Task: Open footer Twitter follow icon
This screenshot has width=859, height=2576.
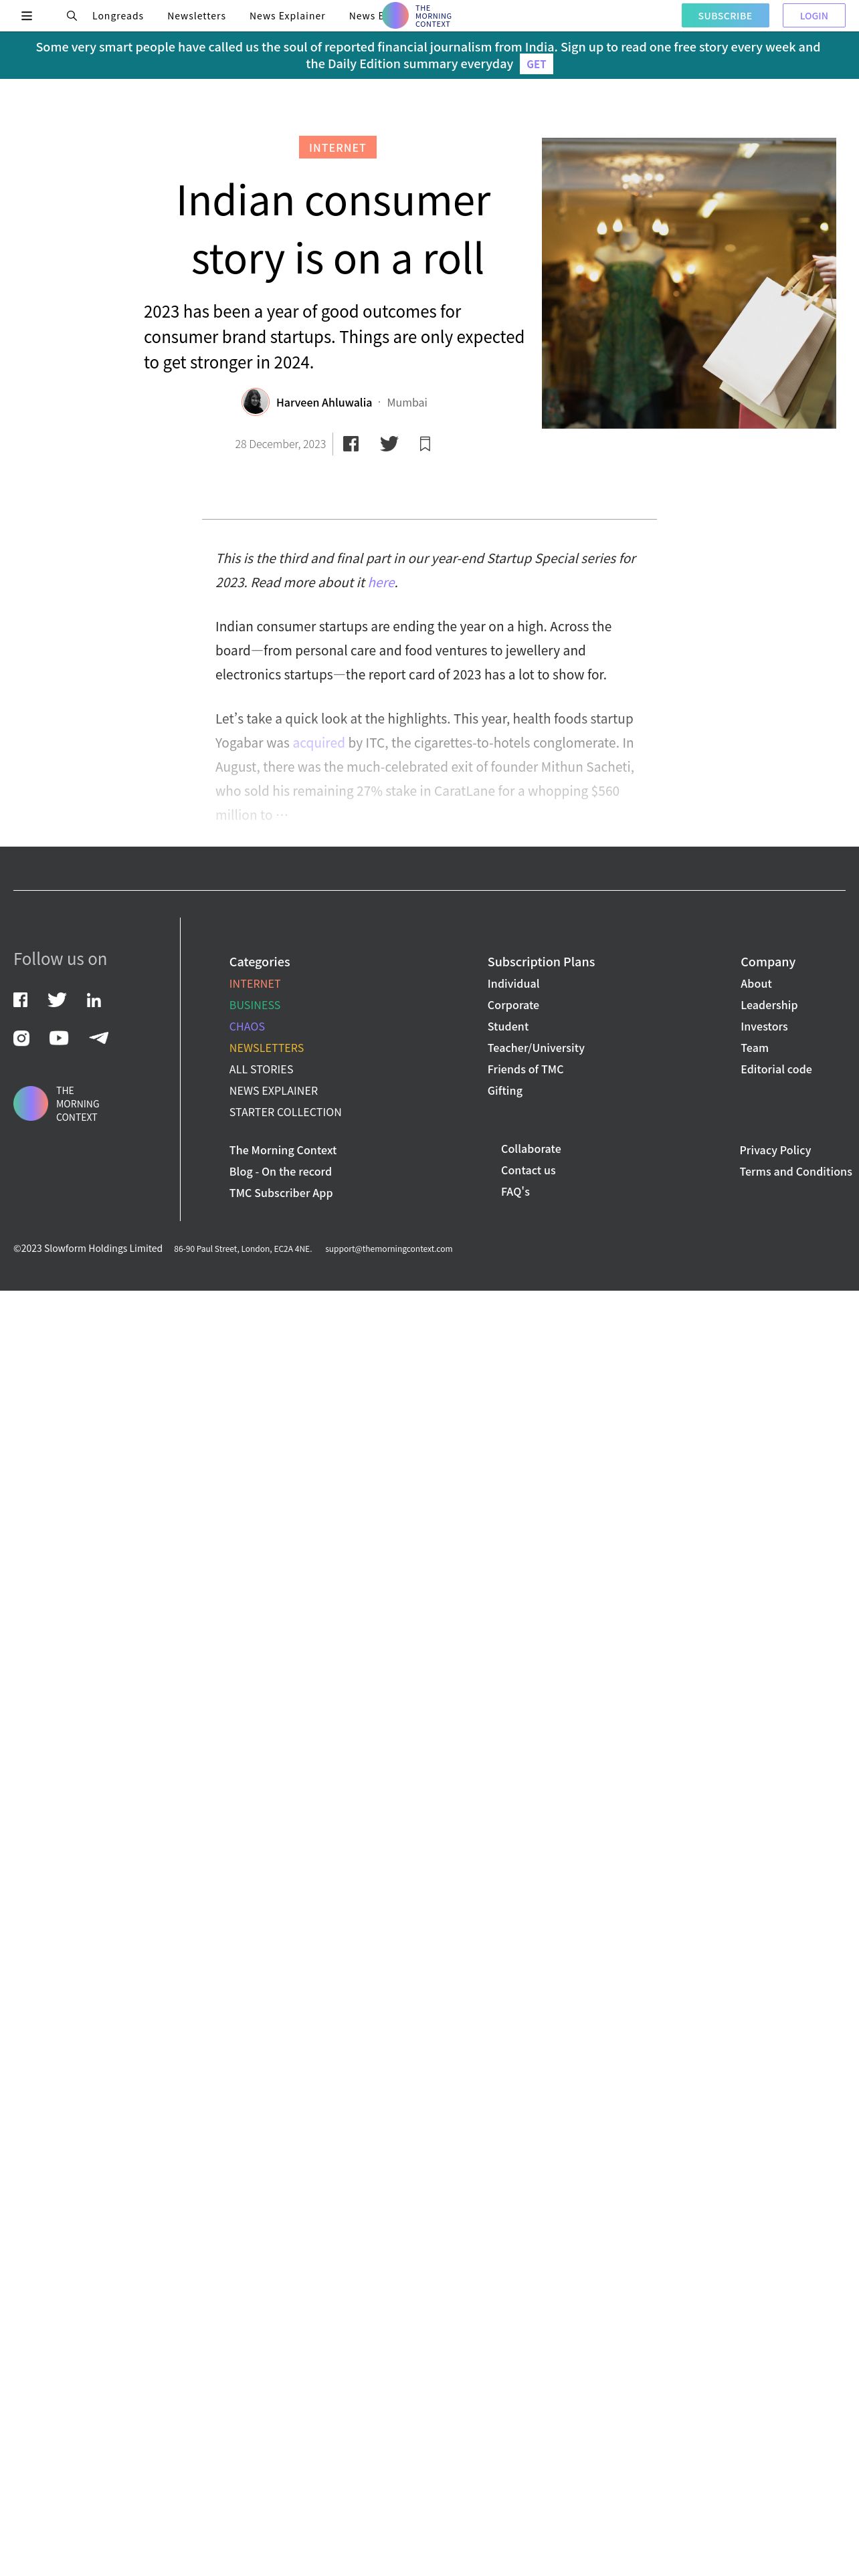Action: click(57, 1000)
